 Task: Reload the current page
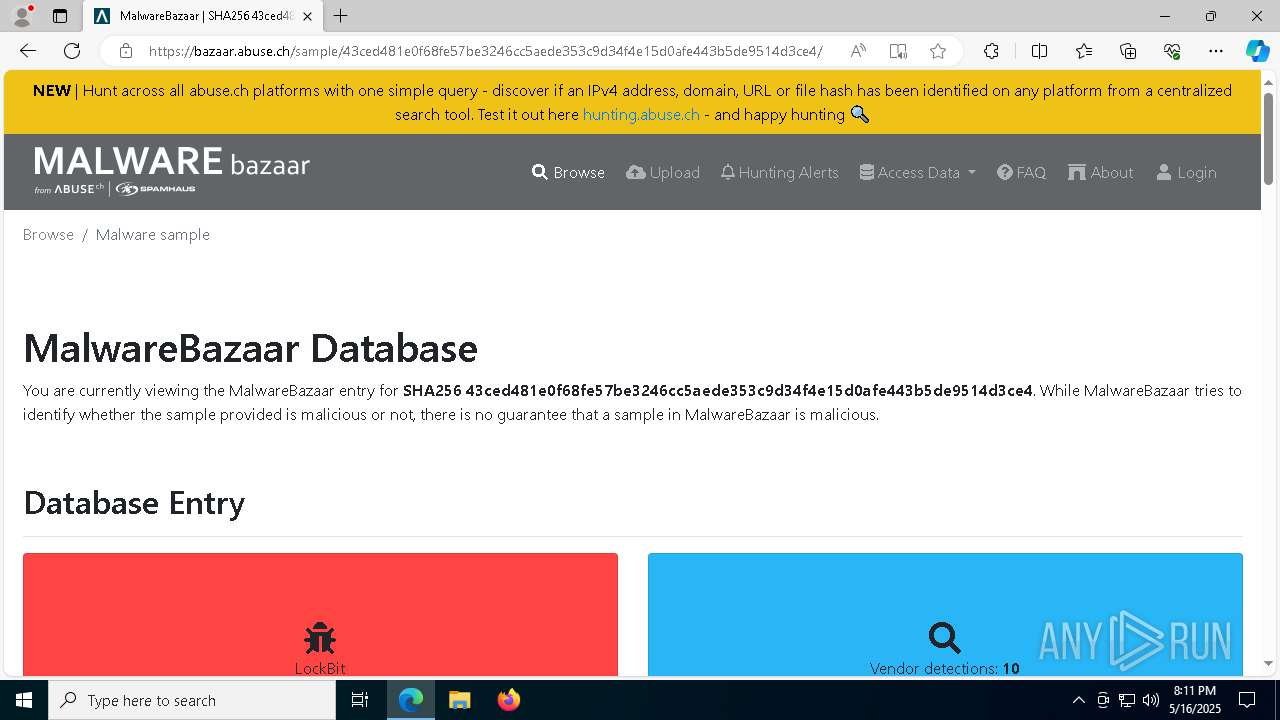coord(72,51)
